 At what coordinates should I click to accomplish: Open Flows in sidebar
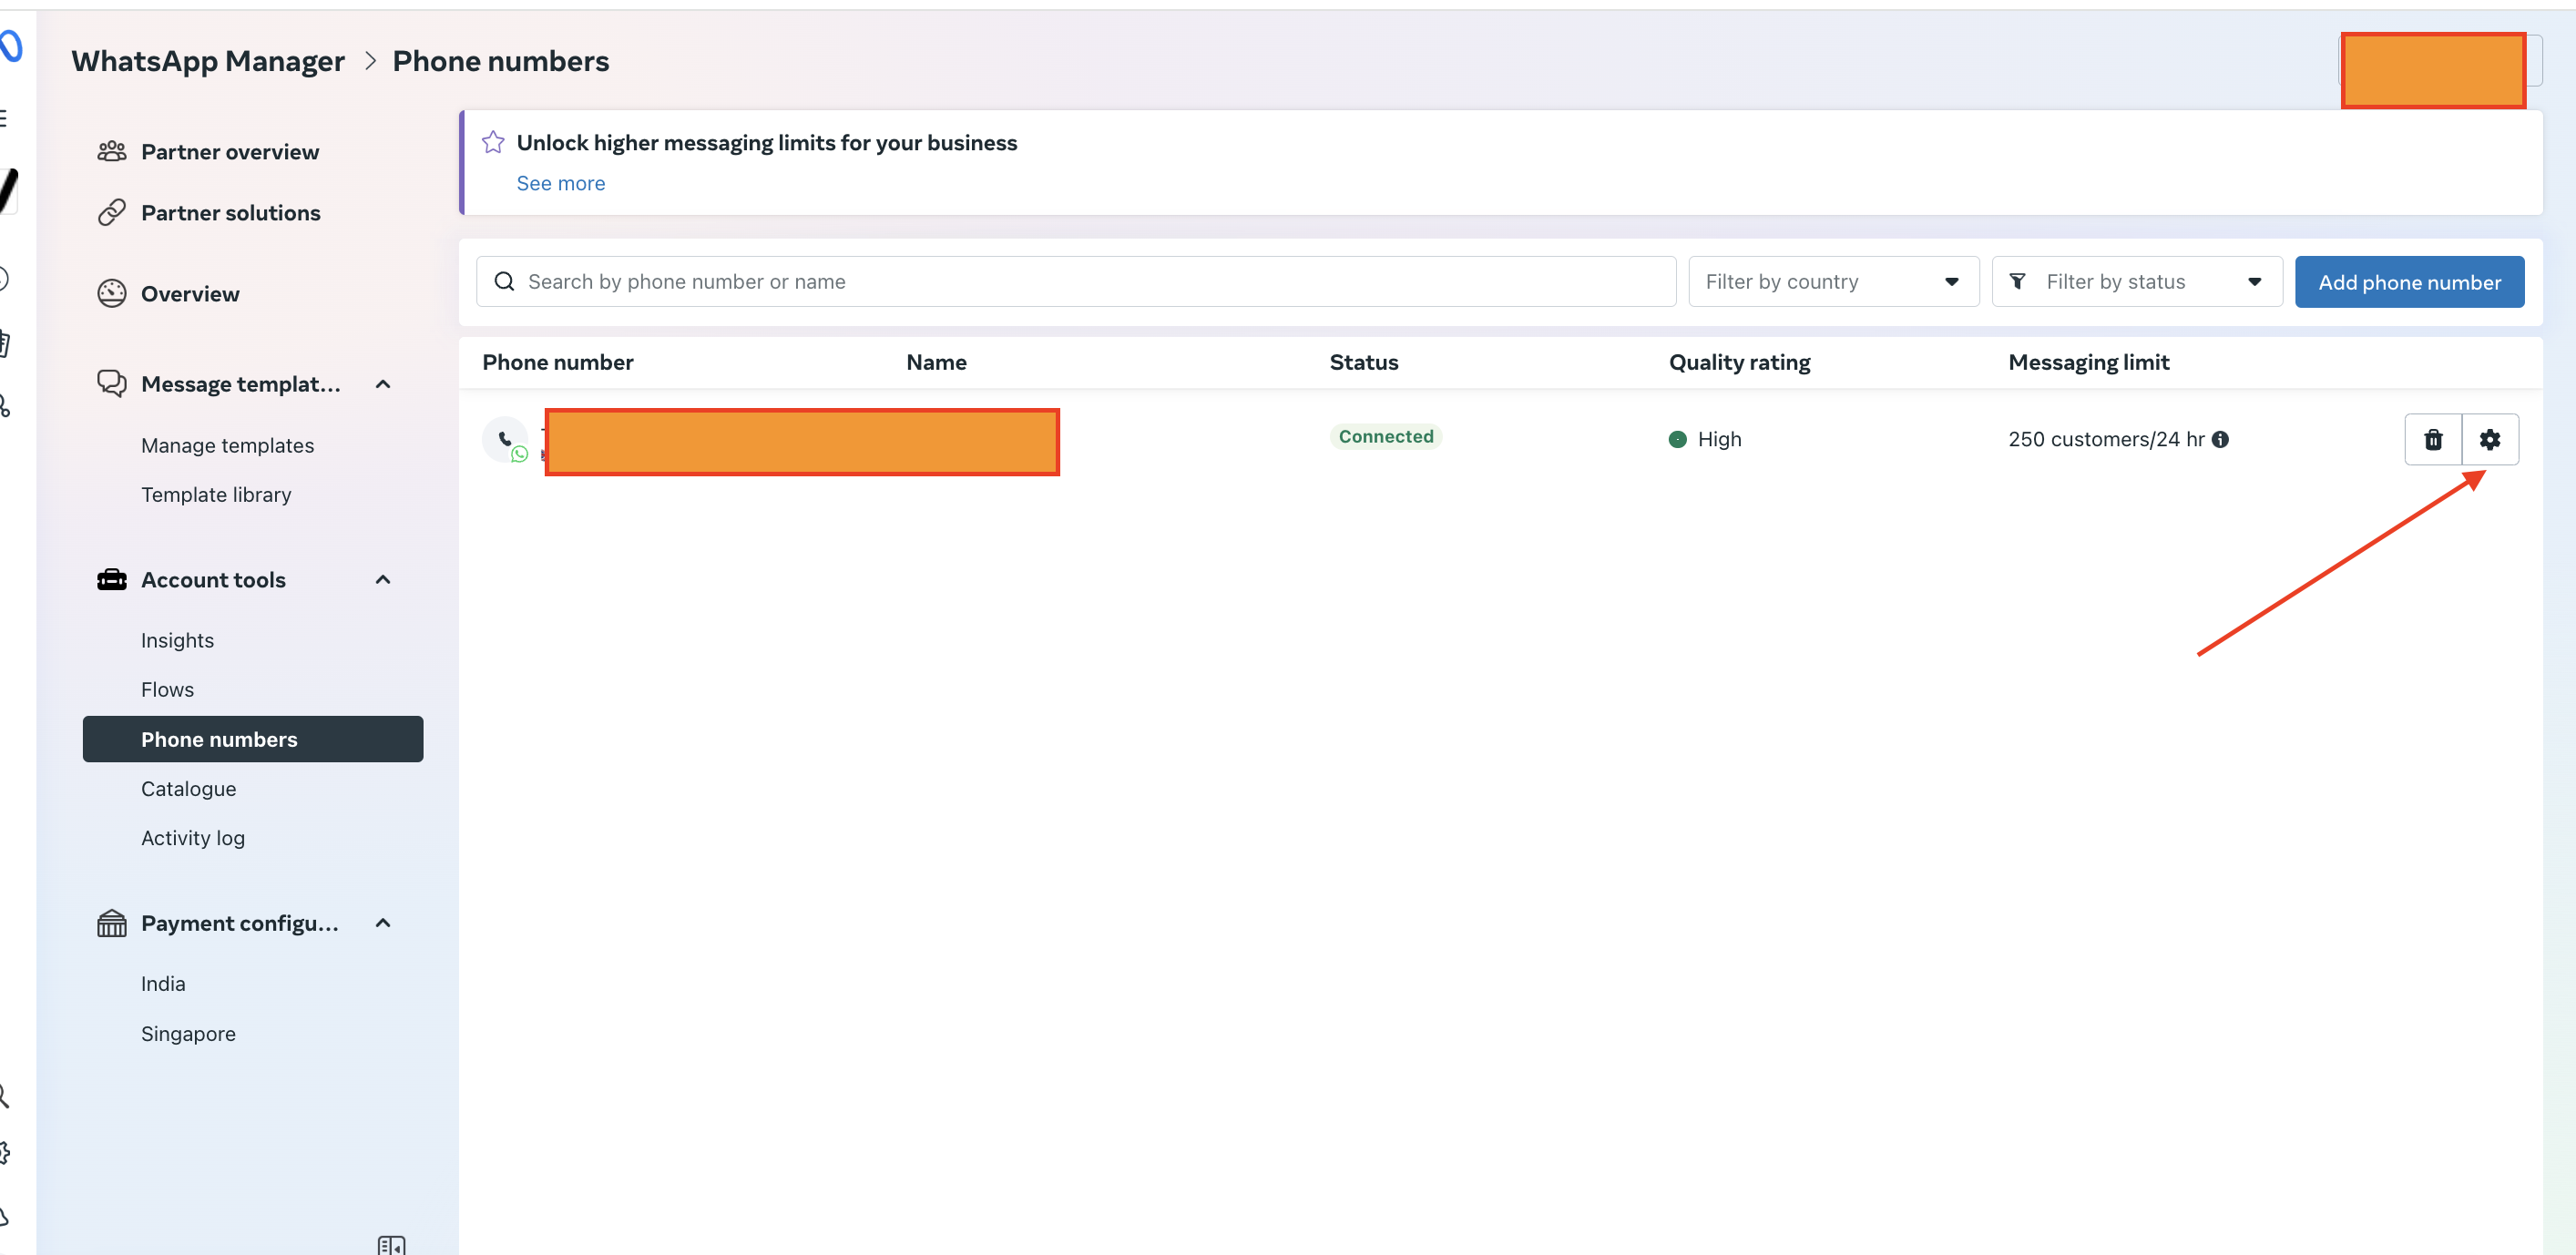point(167,689)
